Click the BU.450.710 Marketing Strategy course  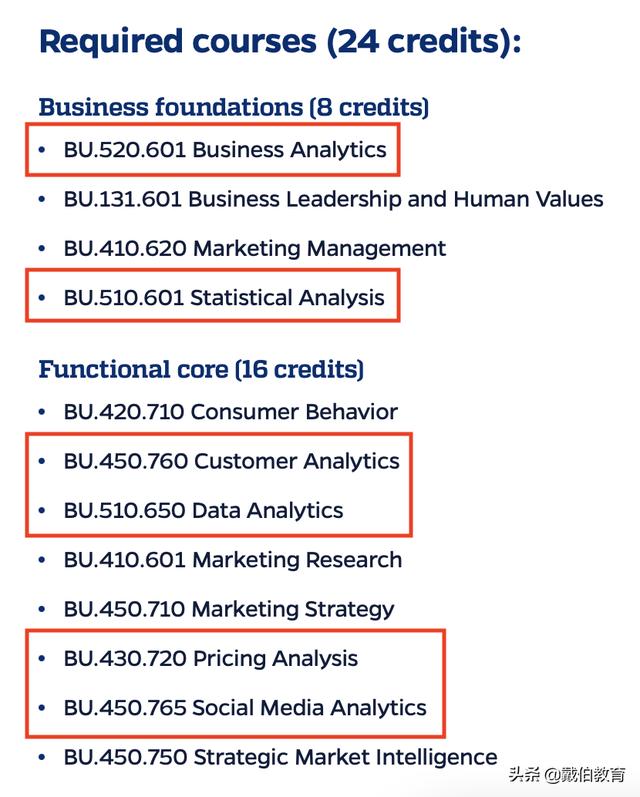229,609
